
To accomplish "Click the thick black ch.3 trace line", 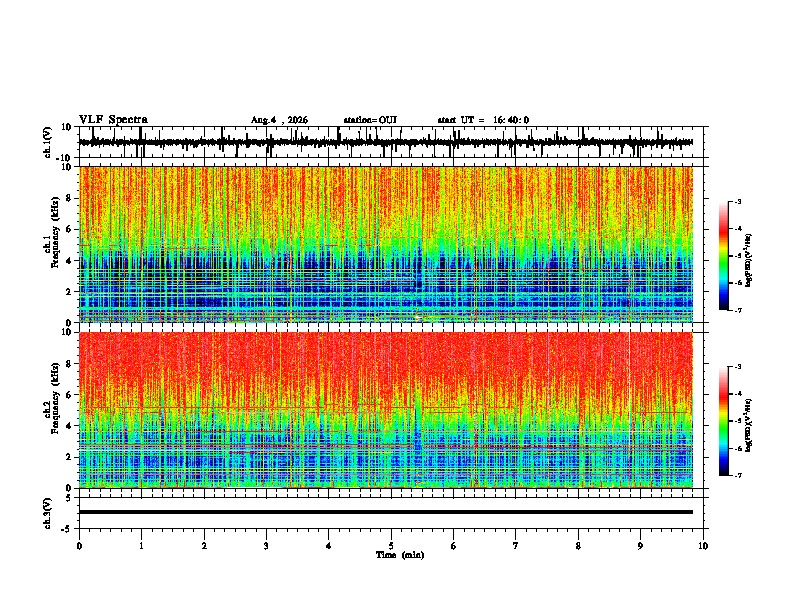I will tap(386, 512).
